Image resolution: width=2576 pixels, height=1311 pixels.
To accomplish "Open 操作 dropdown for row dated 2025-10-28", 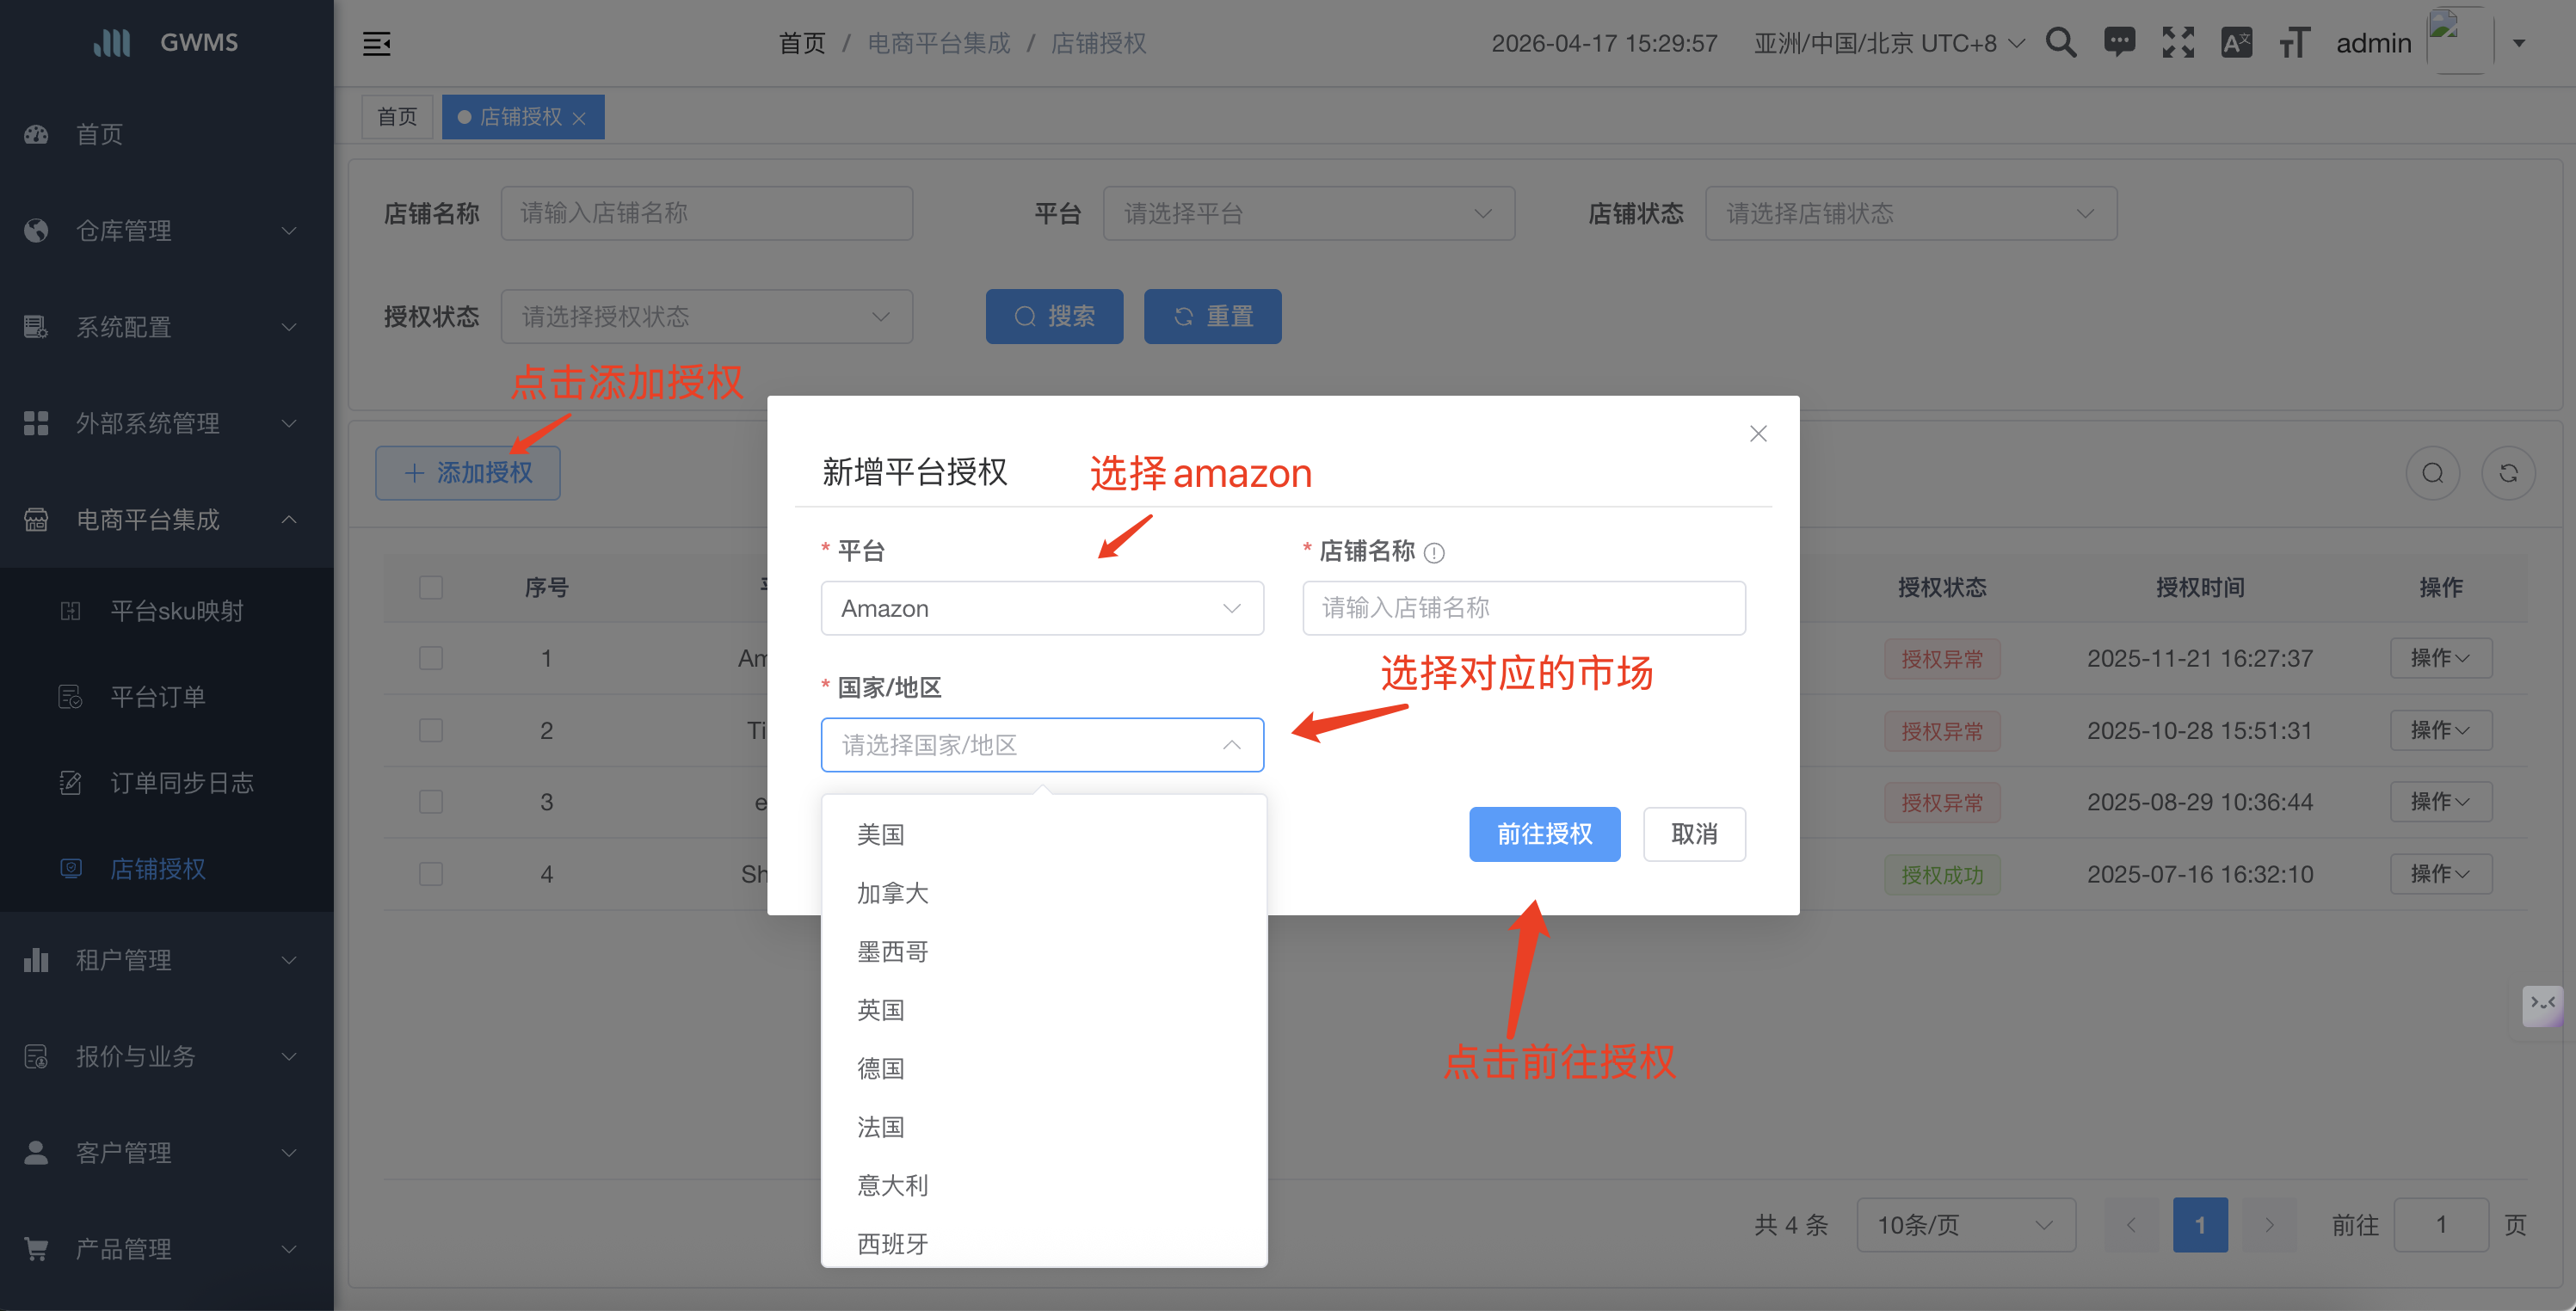I will tap(2440, 730).
